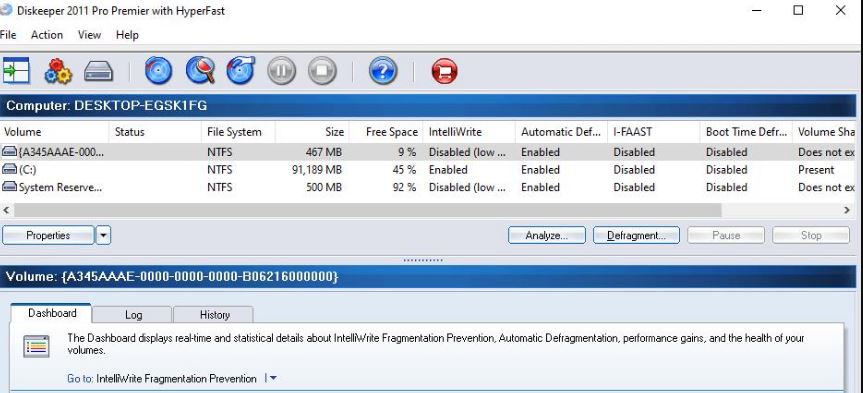Viewport: 863px width, 393px height.
Task: Click the greyed pause toolbar icon
Action: click(x=282, y=71)
